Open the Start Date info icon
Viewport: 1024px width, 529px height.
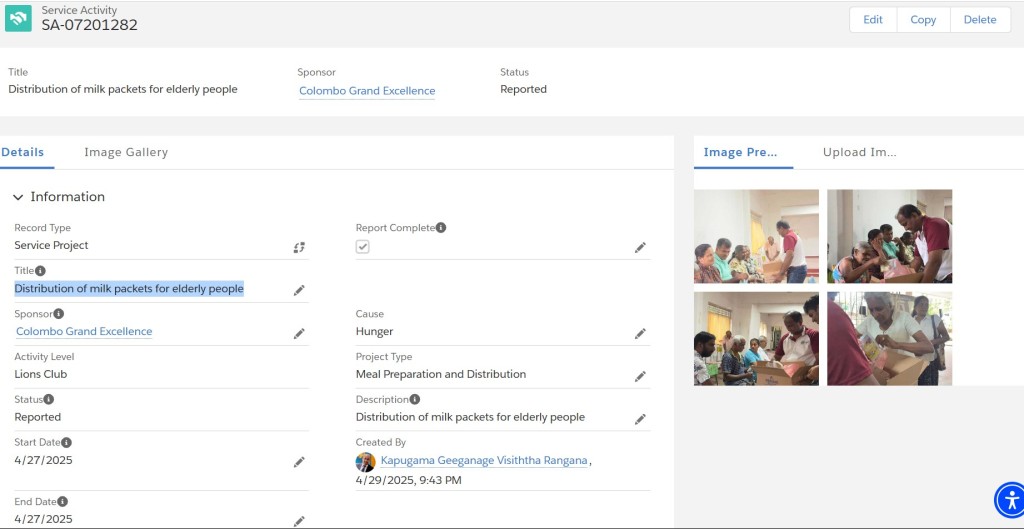tap(66, 442)
